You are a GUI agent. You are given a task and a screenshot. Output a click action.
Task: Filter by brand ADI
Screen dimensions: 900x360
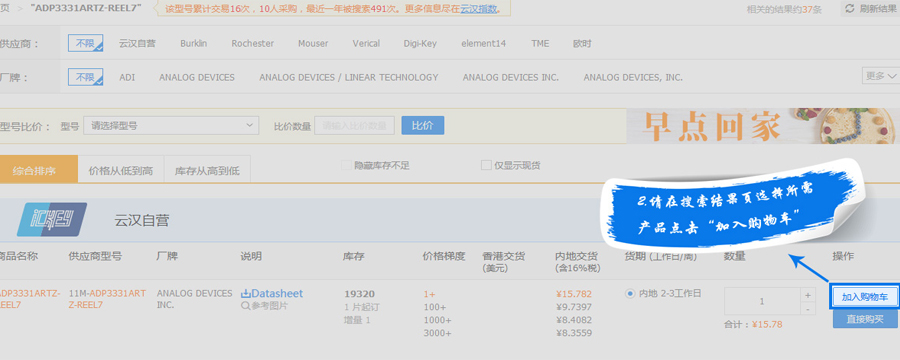tap(127, 77)
